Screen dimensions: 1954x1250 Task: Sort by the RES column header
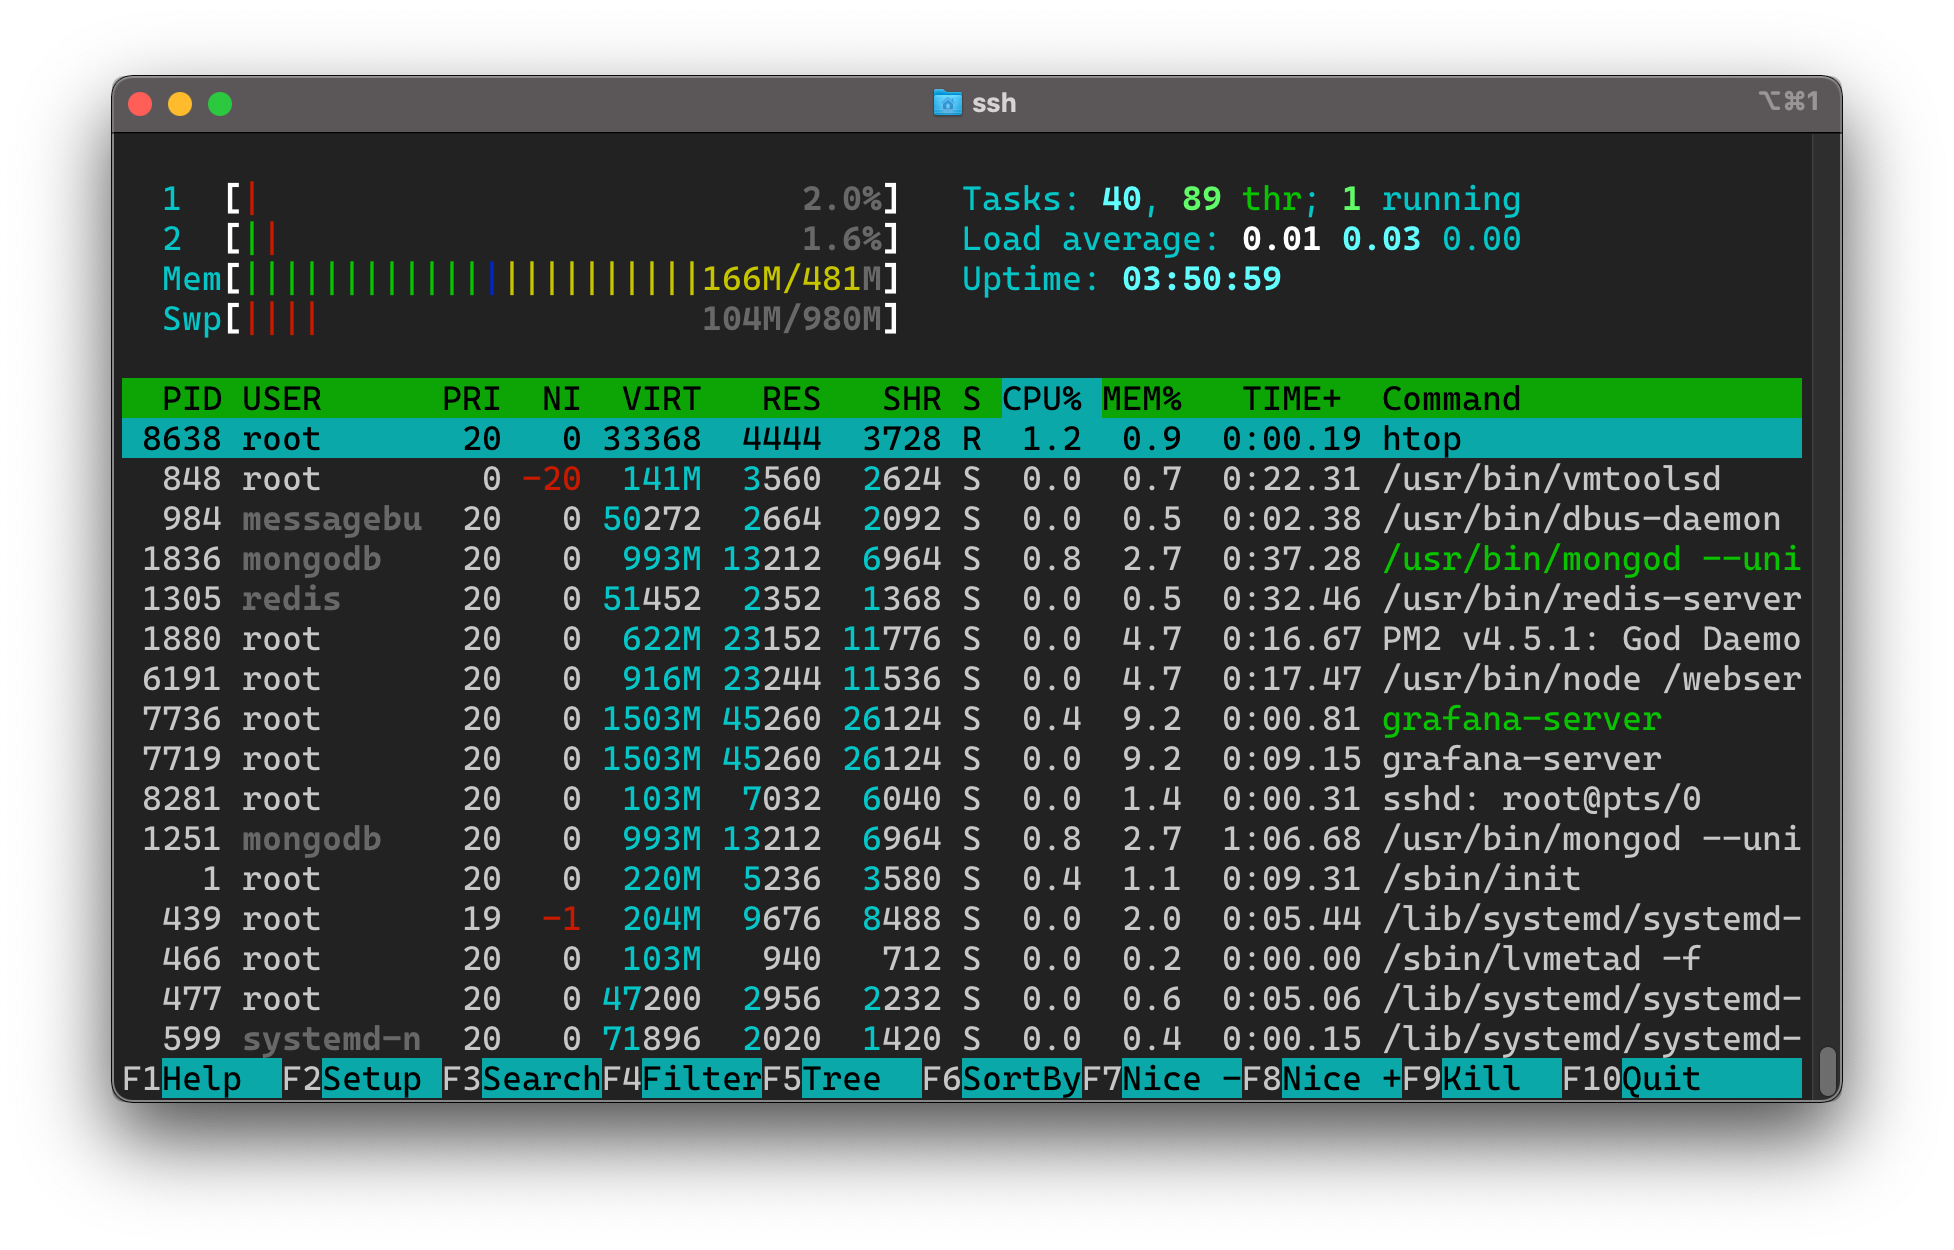pos(791,399)
